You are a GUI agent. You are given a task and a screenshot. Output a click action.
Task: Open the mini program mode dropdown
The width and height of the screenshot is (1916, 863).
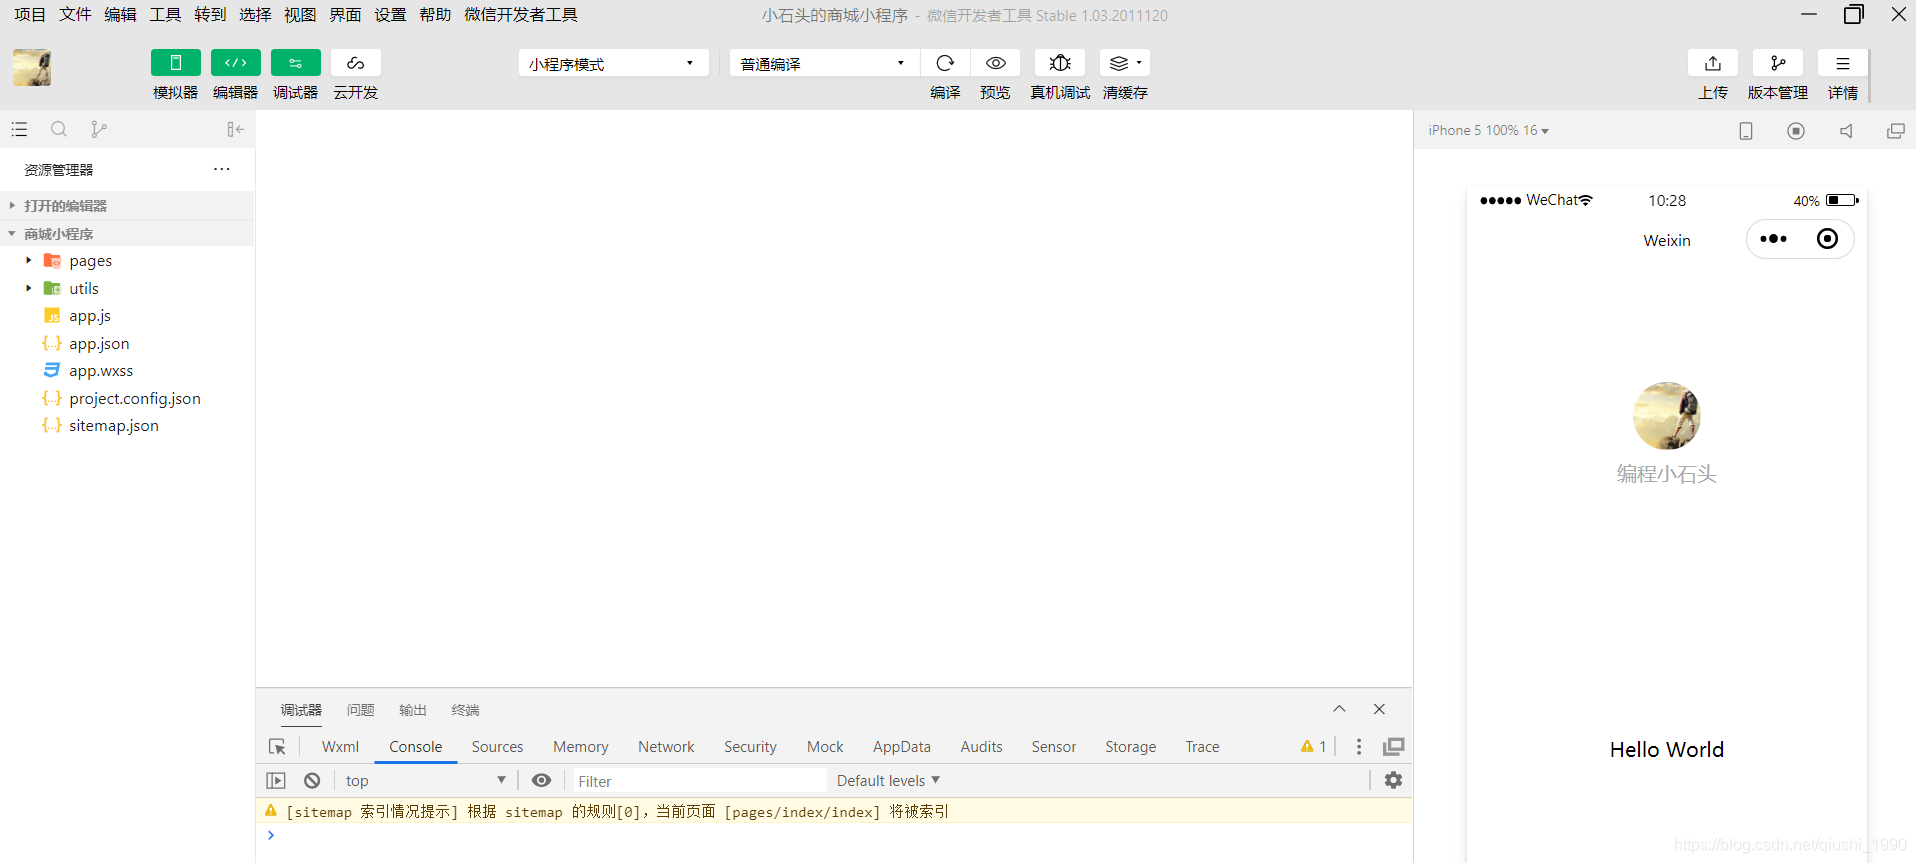612,64
